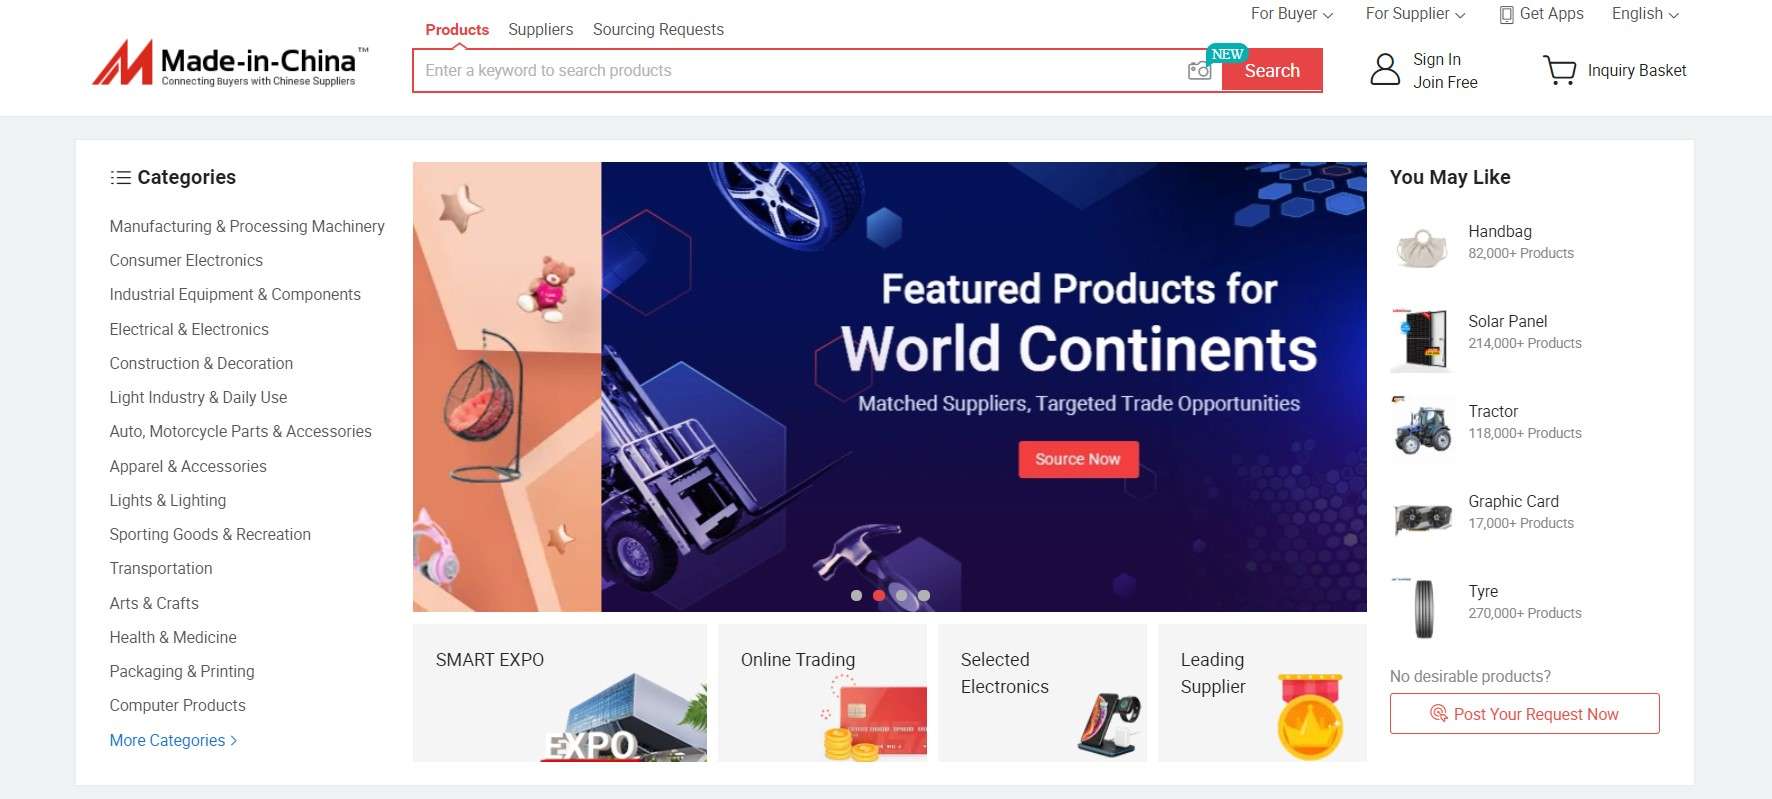
Task: Click the Get Apps phone icon
Action: [1506, 14]
